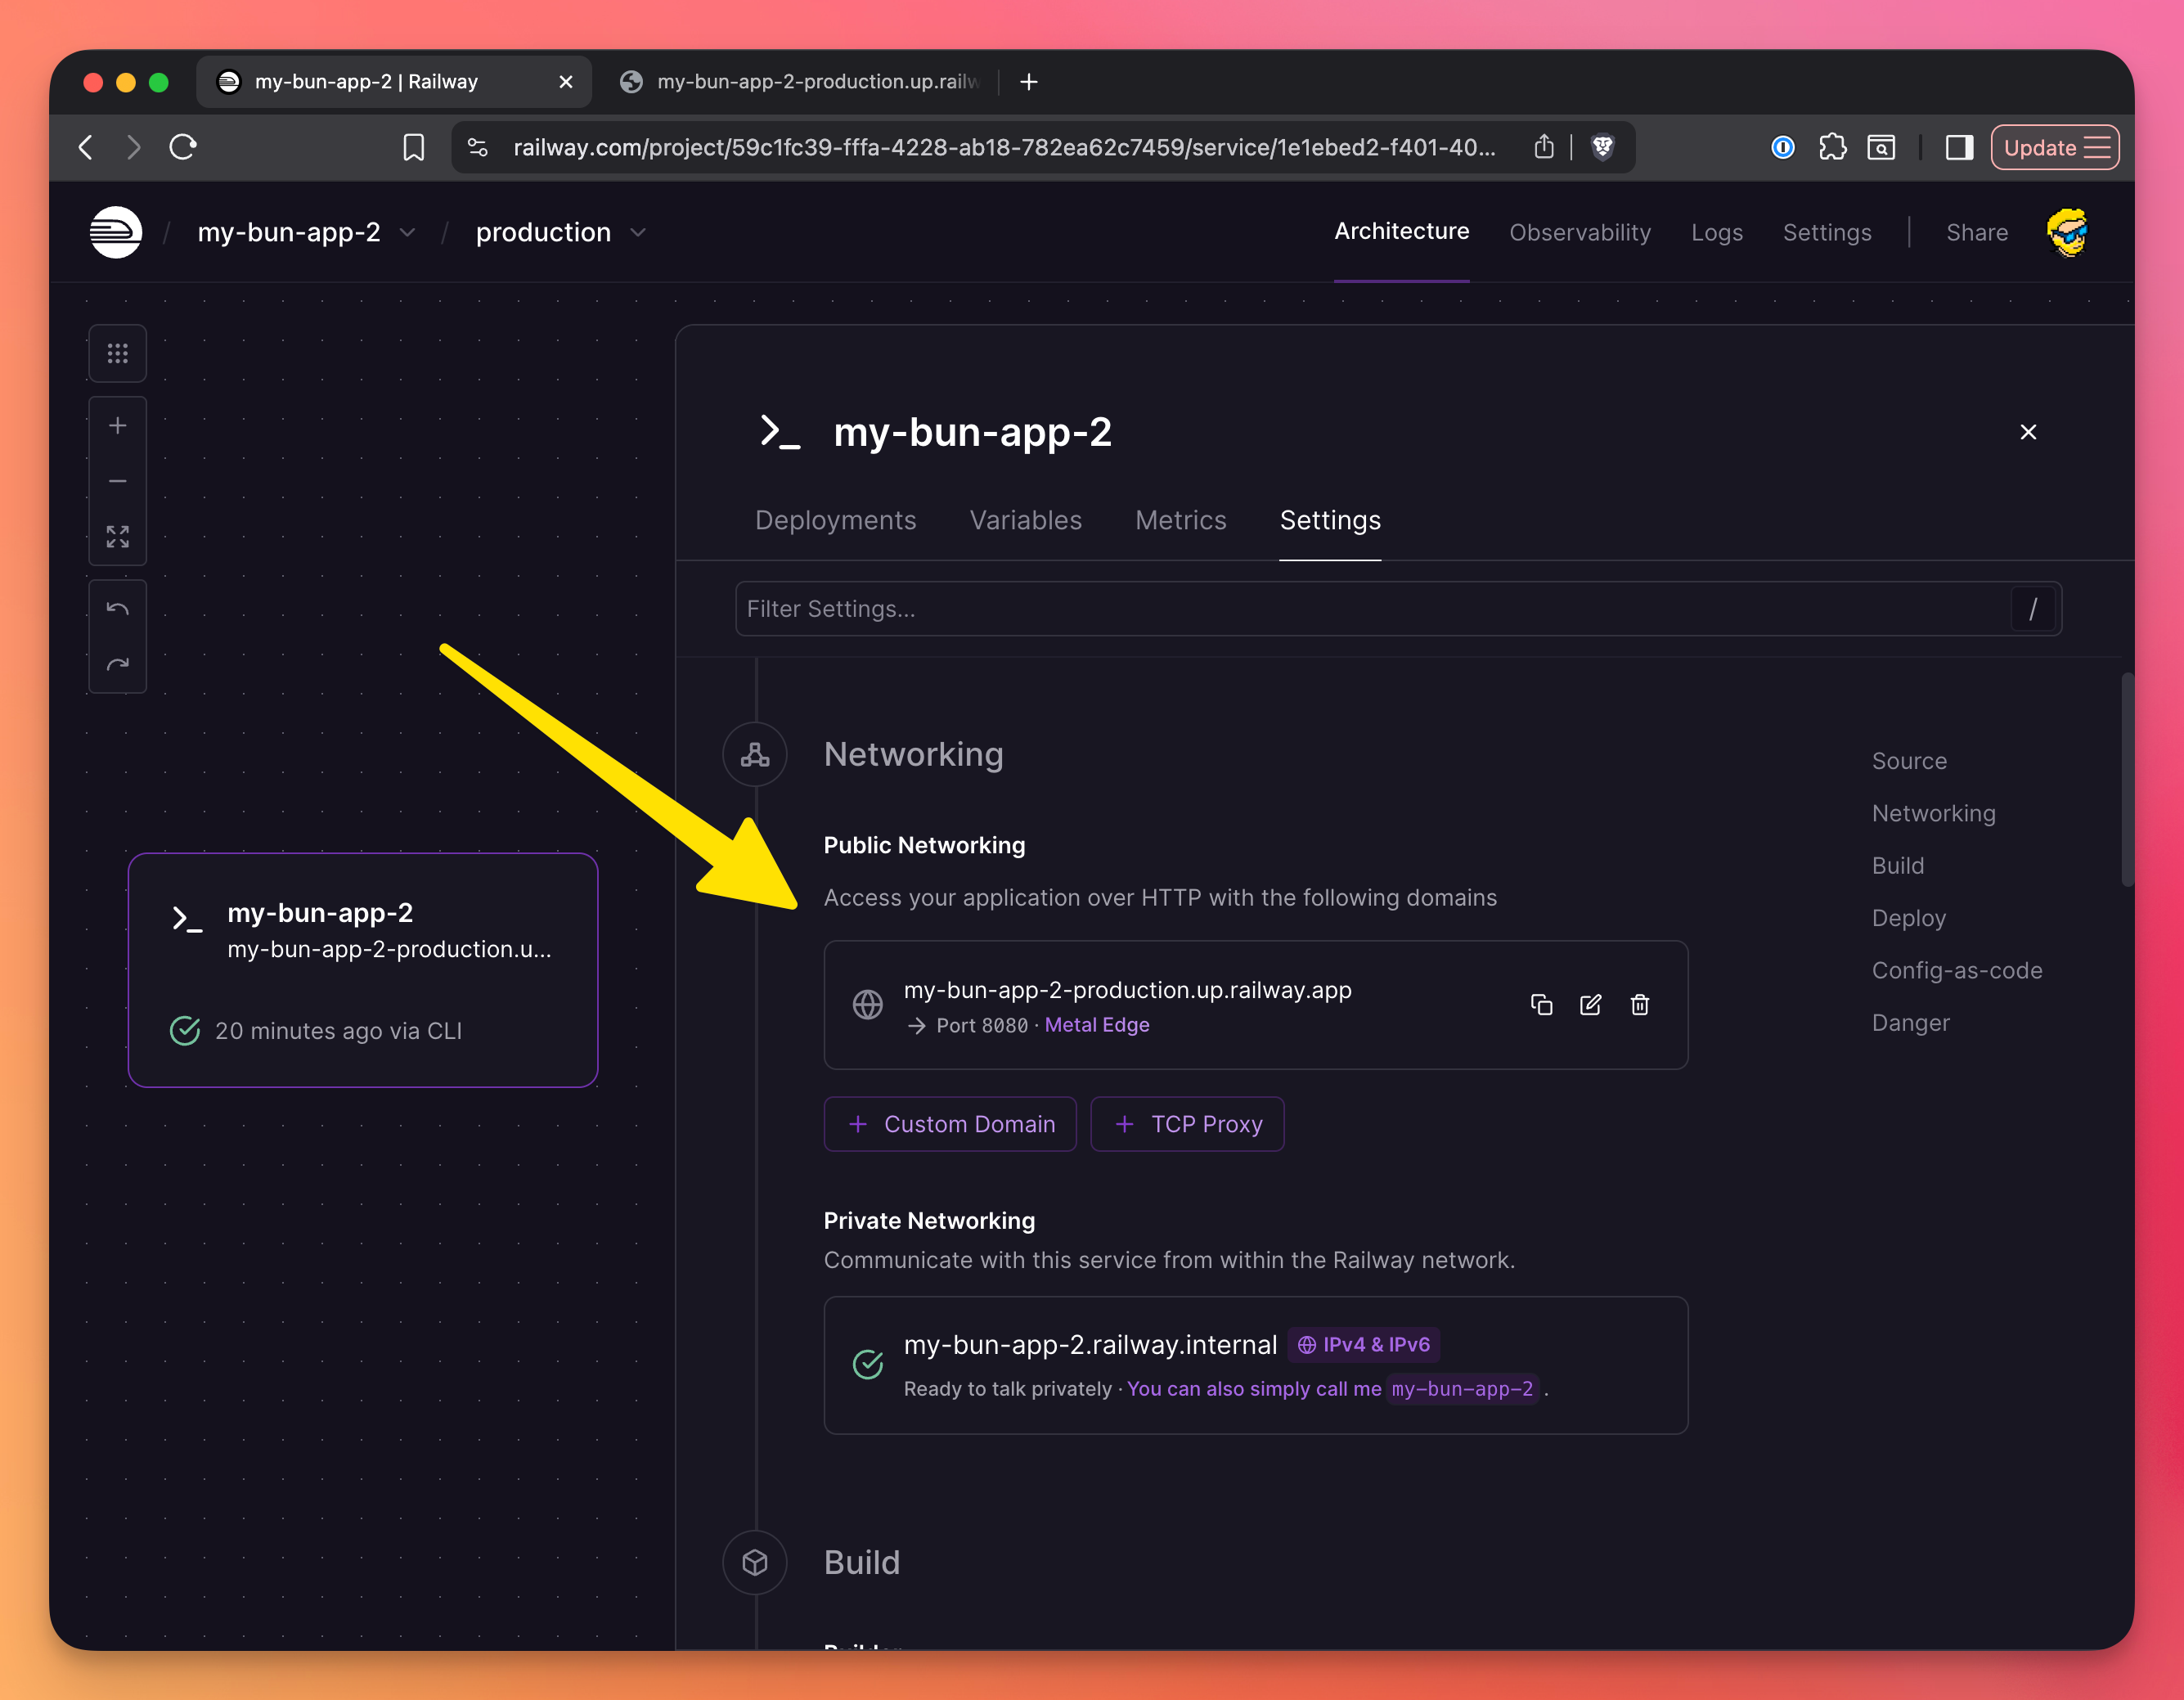Copy the public domain URL
The height and width of the screenshot is (1700, 2184).
click(1541, 1005)
